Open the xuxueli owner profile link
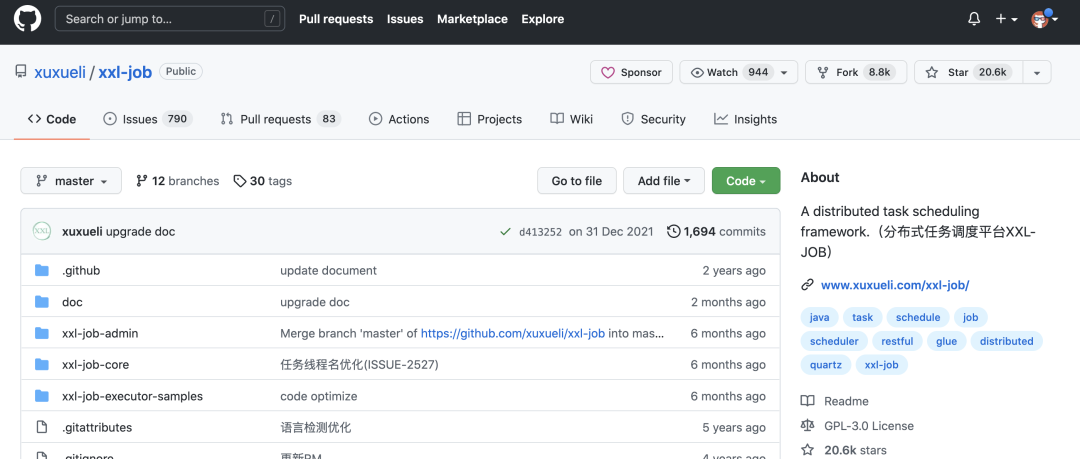The height and width of the screenshot is (459, 1080). pos(60,72)
